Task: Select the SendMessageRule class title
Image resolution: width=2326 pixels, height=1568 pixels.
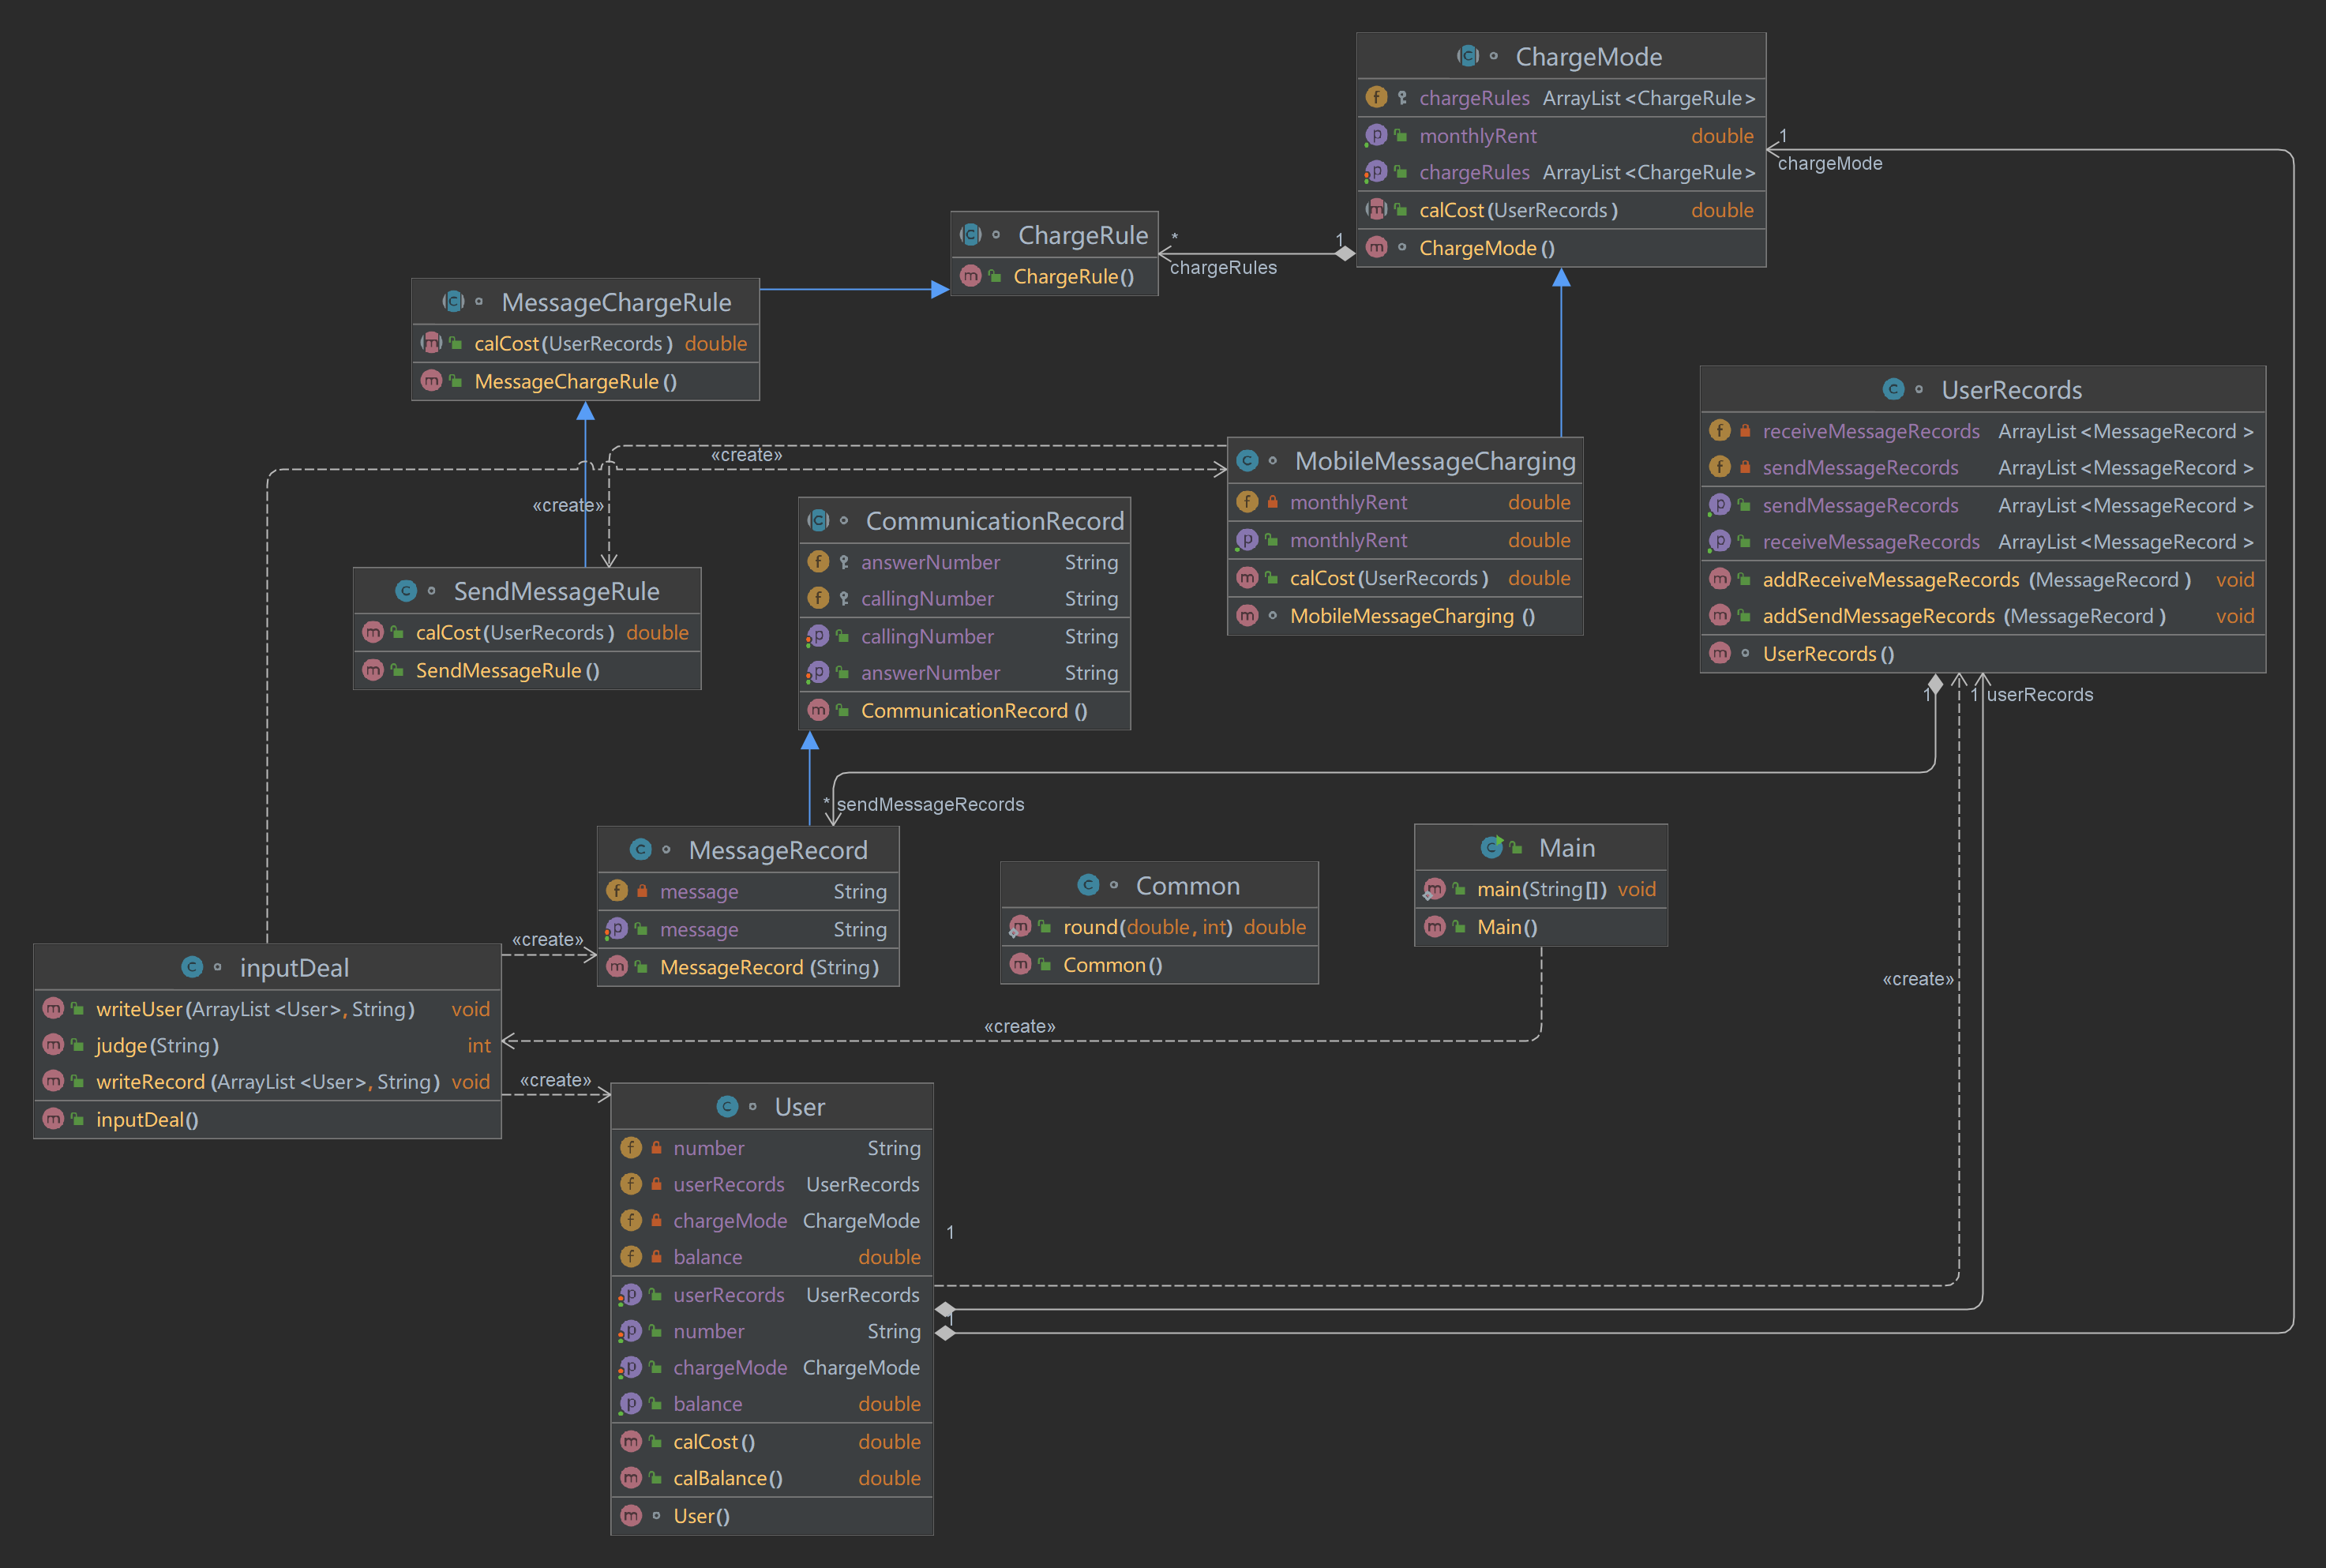Action: click(556, 591)
